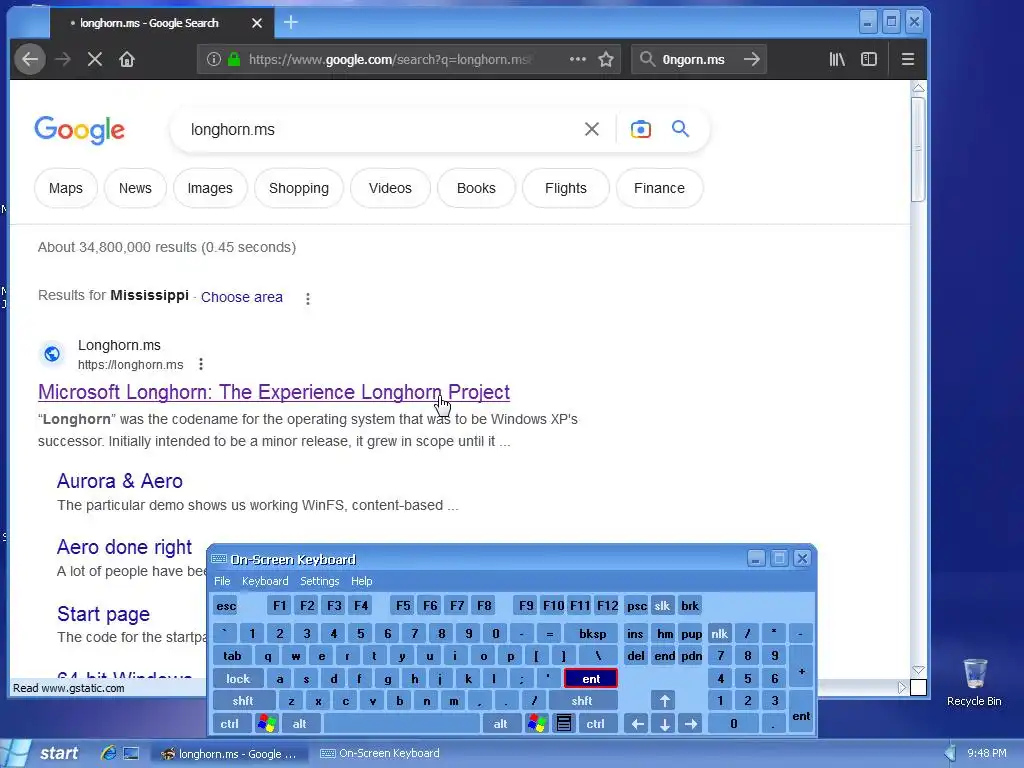The width and height of the screenshot is (1024, 768).
Task: Click into the Google search text field
Action: 379,129
